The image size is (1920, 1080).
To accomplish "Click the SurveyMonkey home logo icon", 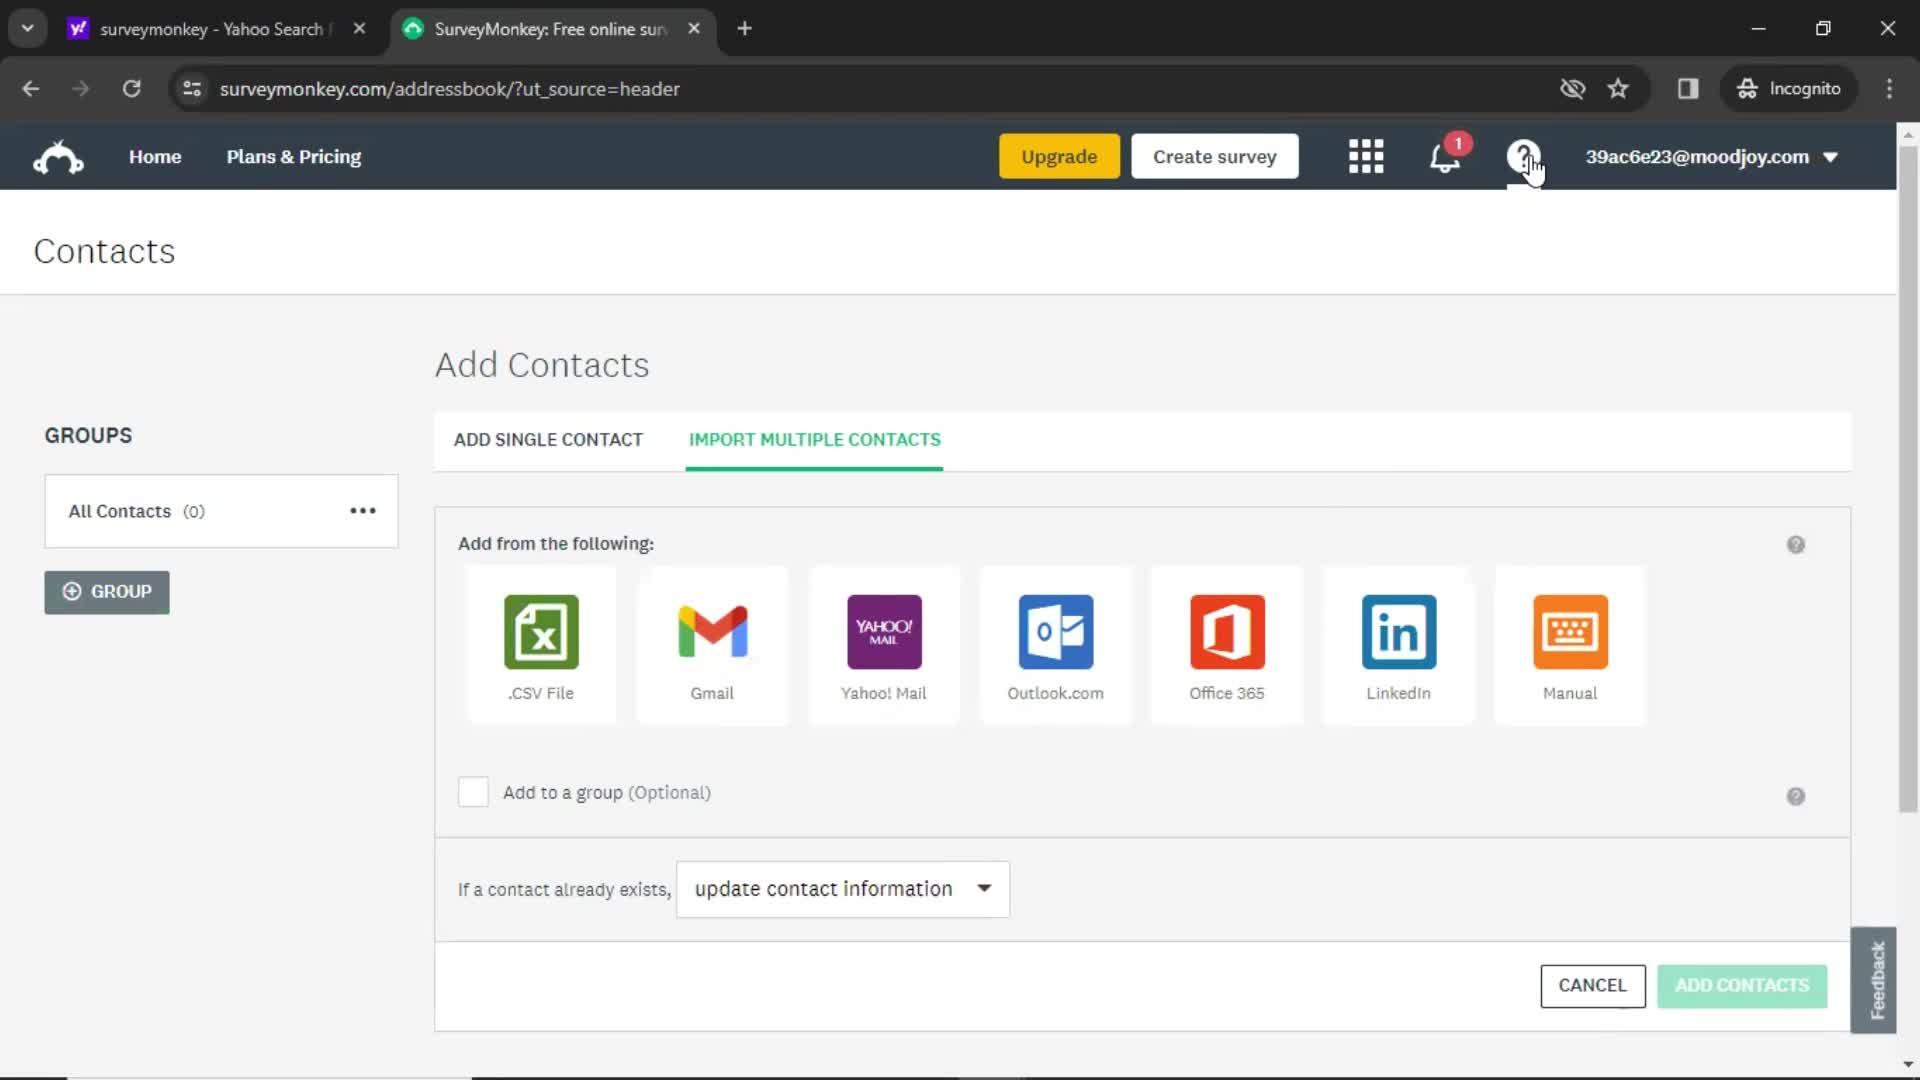I will point(58,156).
